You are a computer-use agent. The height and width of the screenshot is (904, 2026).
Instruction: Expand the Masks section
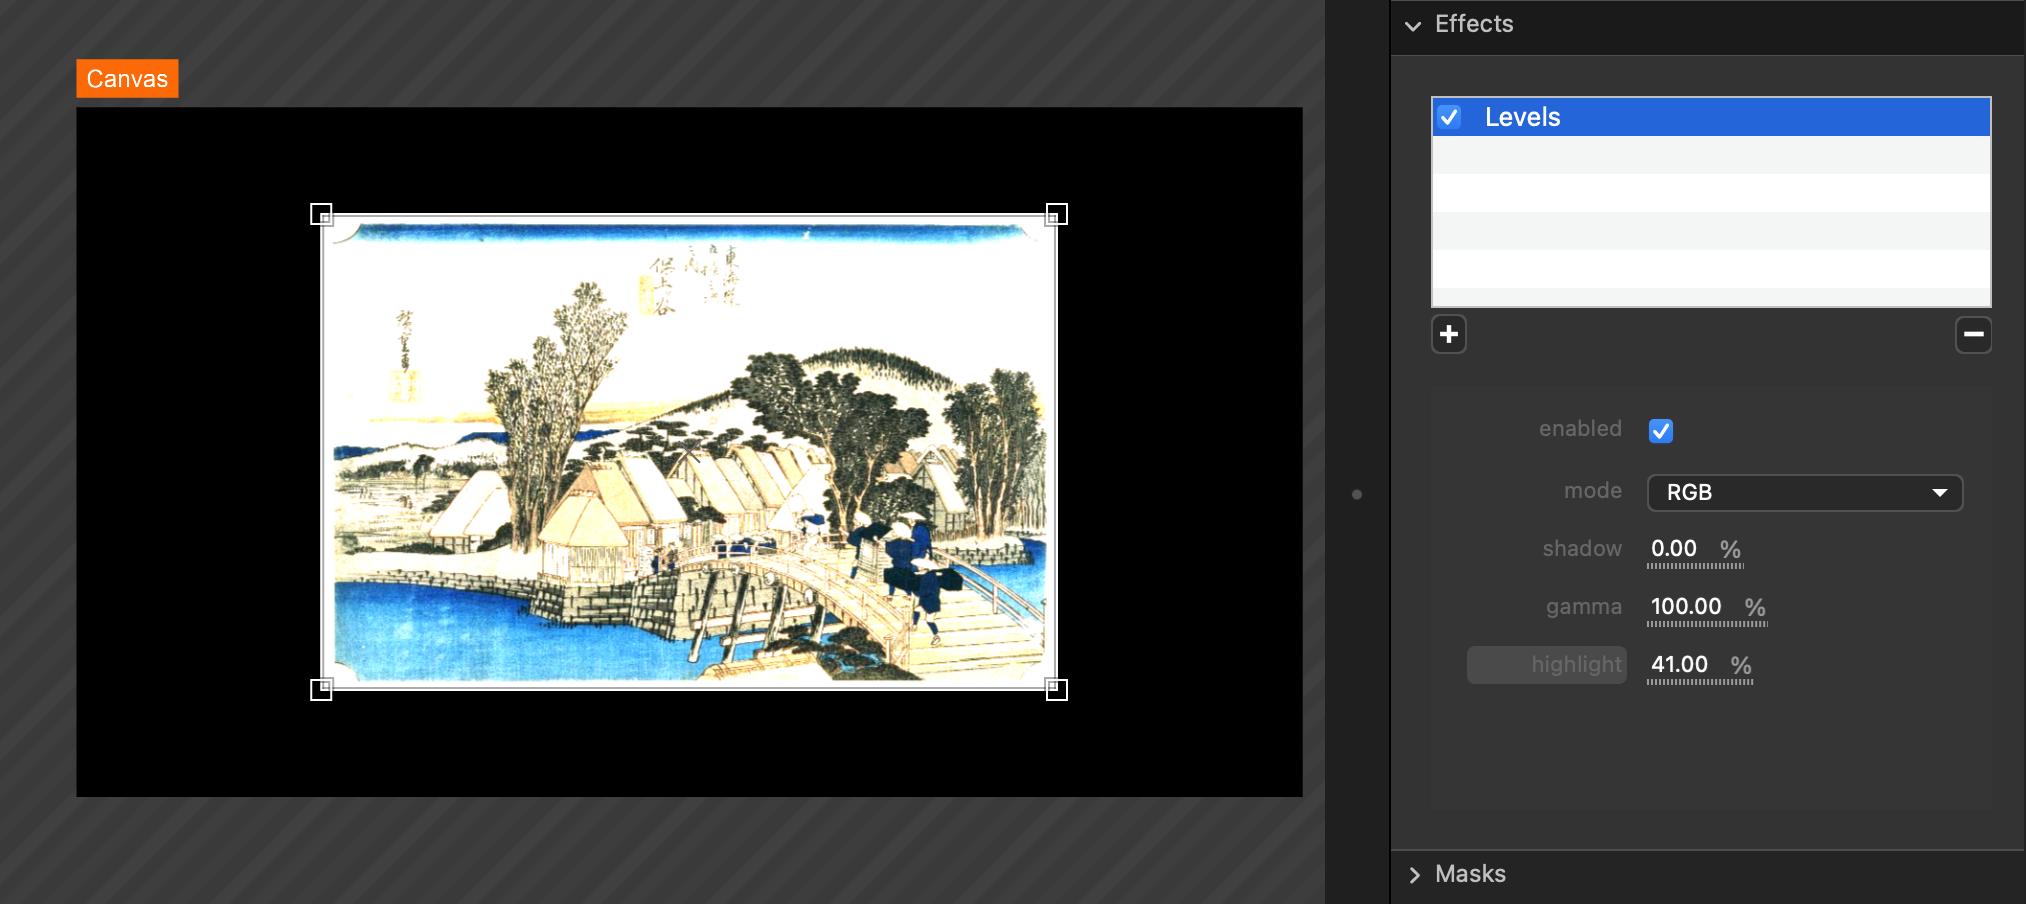tap(1414, 875)
